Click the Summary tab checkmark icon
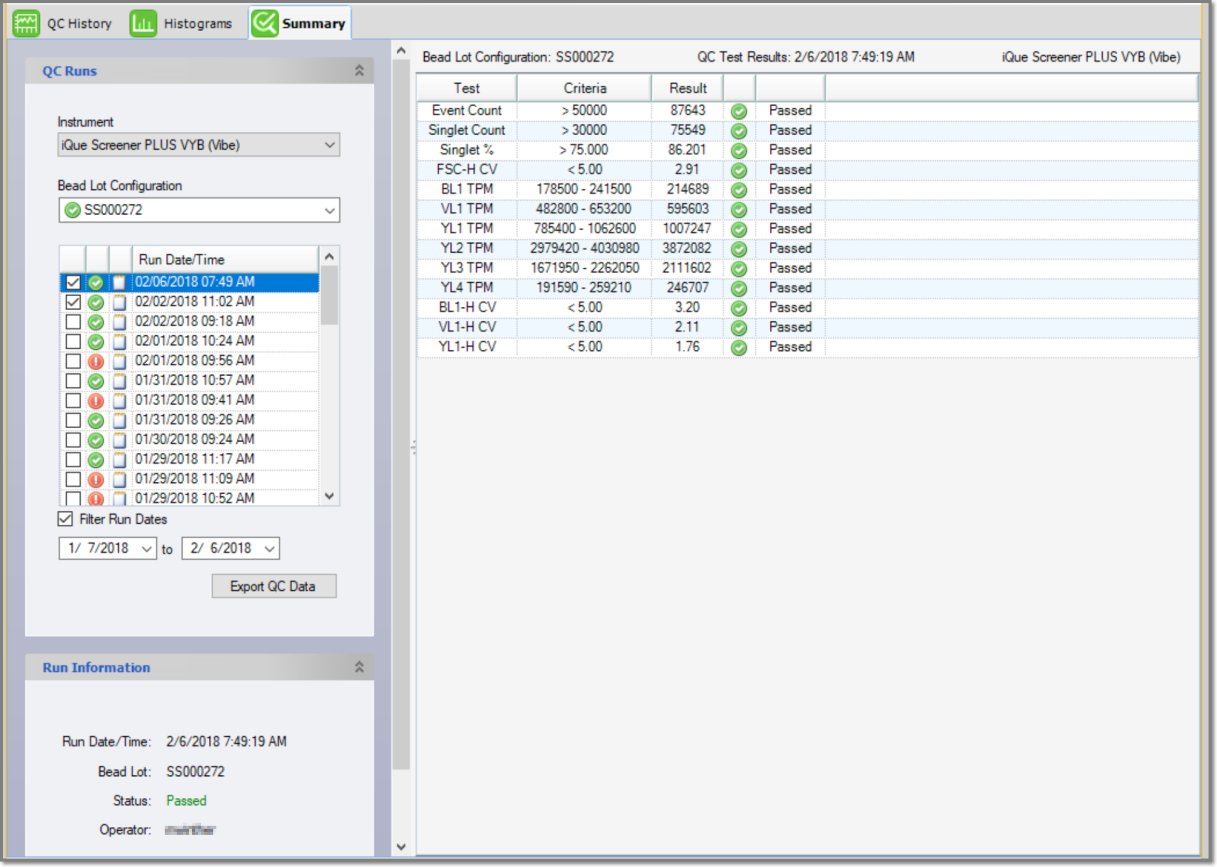1217x867 pixels. (x=265, y=23)
